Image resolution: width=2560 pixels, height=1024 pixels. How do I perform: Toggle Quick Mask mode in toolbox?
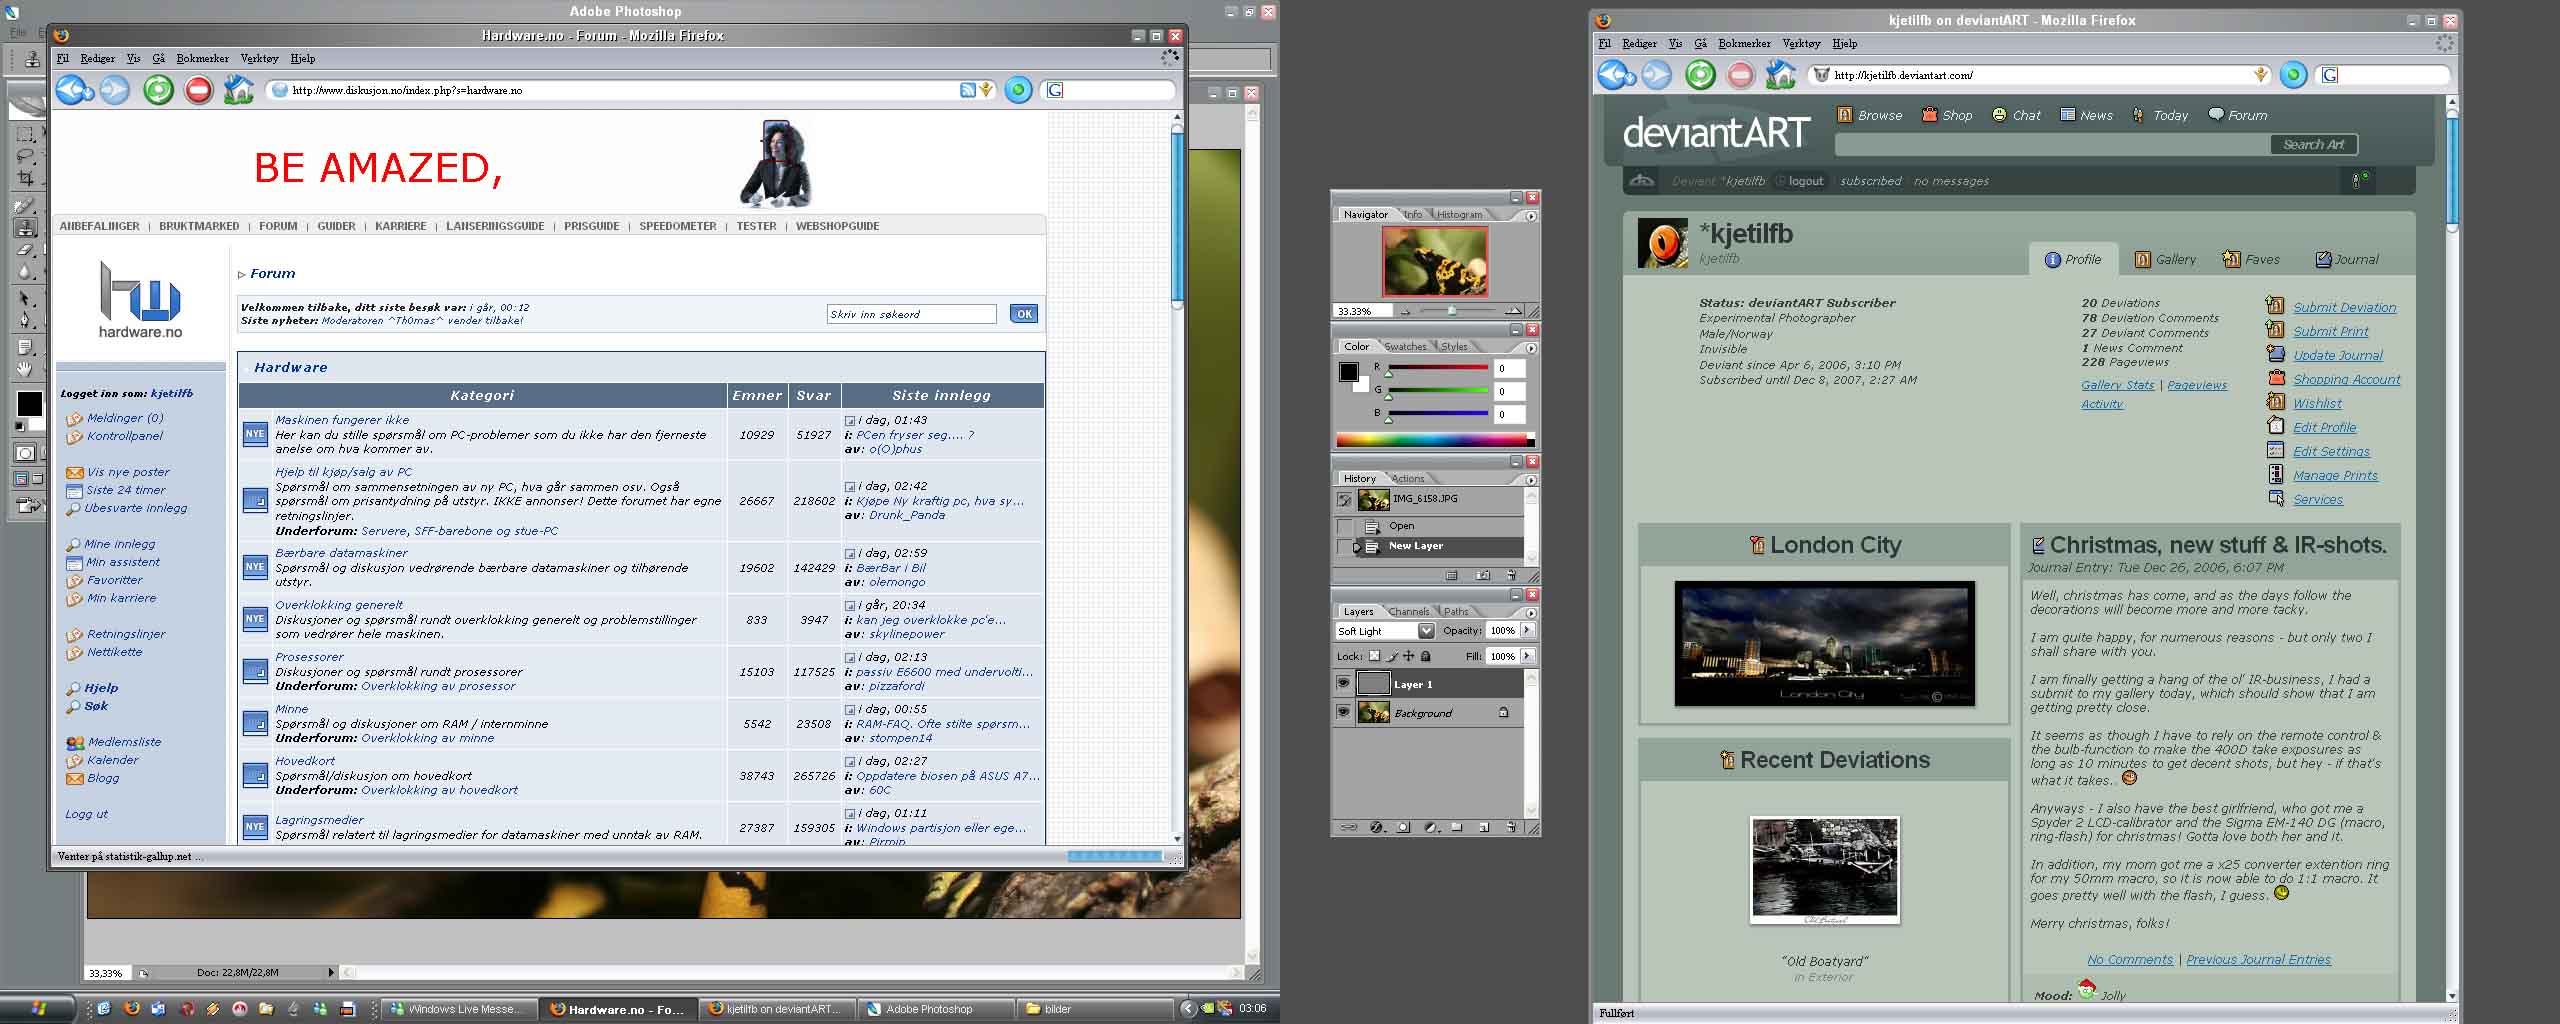(x=26, y=453)
